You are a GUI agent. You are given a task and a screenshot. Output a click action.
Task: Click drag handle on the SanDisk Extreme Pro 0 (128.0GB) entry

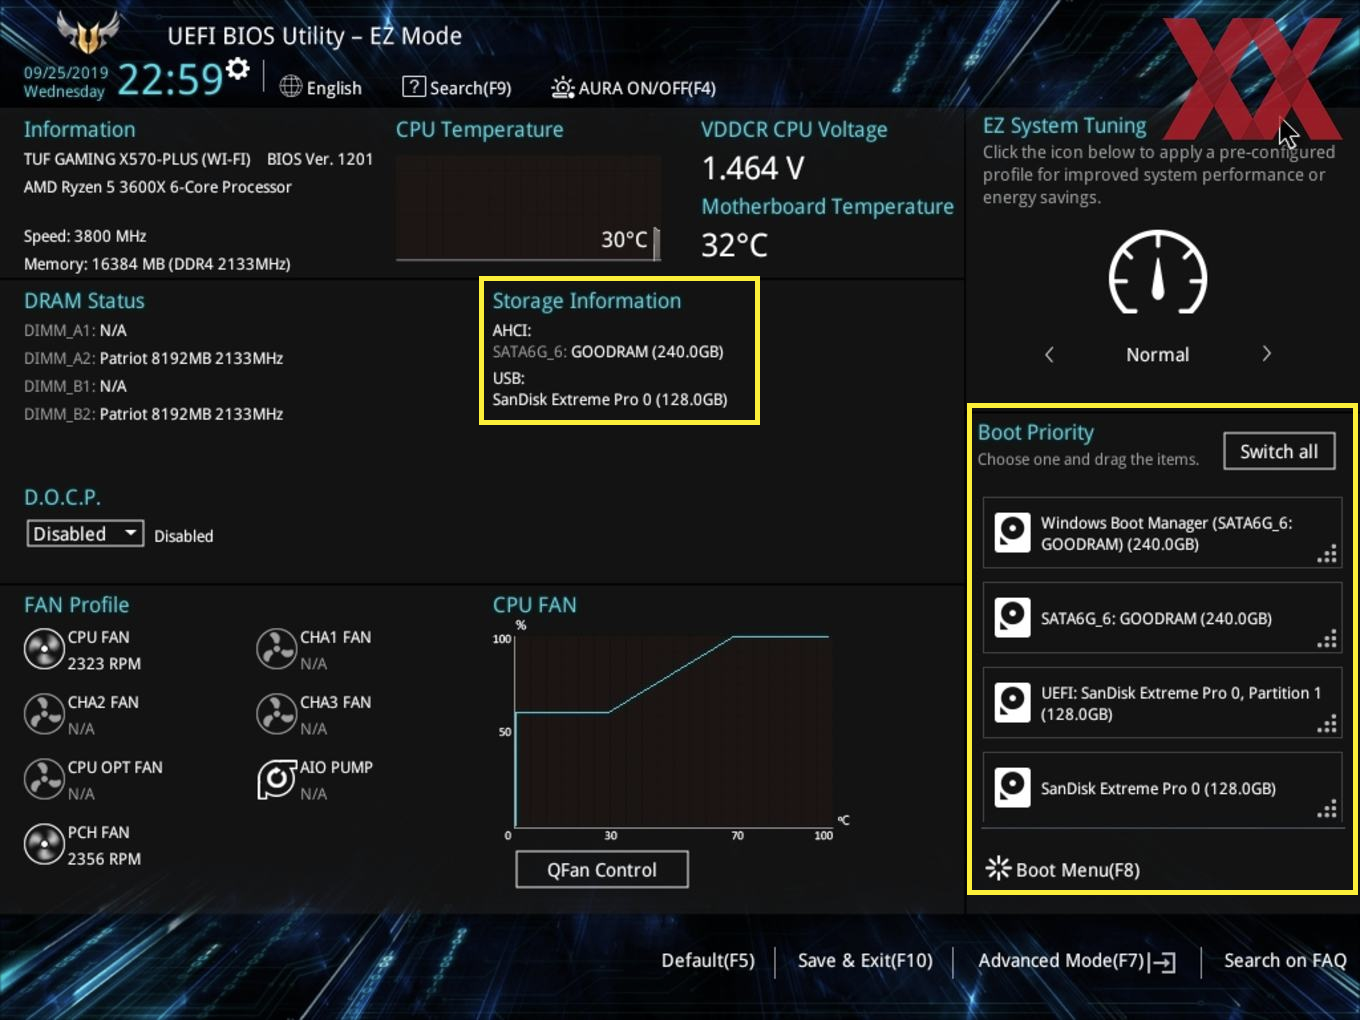(x=1327, y=809)
